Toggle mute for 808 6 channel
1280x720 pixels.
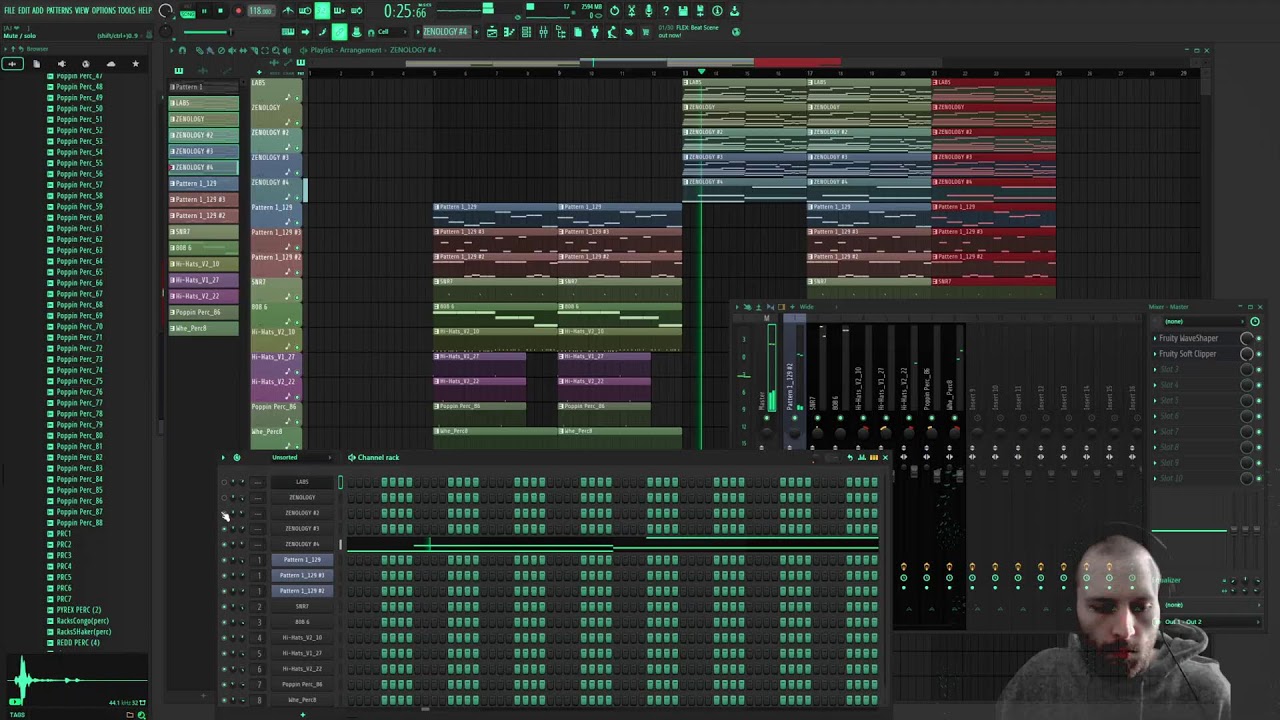(224, 622)
